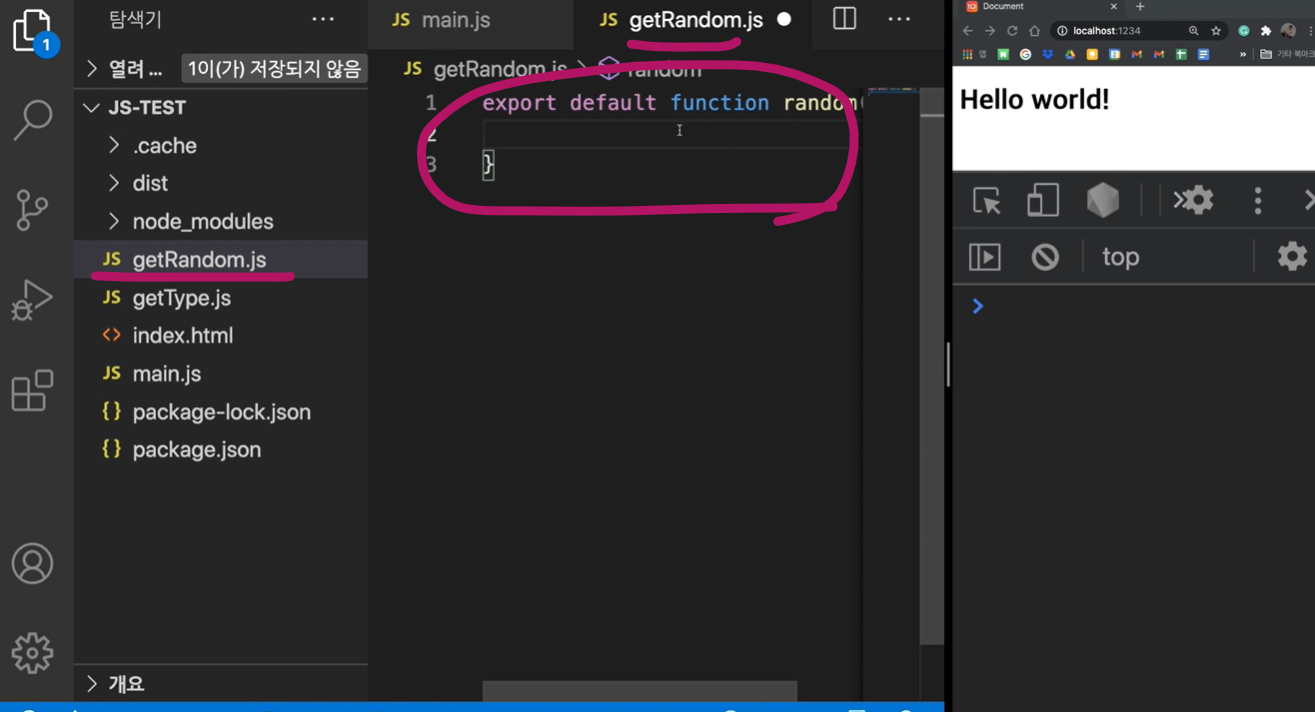
Task: Go to Chrome home page
Action: 1034,31
